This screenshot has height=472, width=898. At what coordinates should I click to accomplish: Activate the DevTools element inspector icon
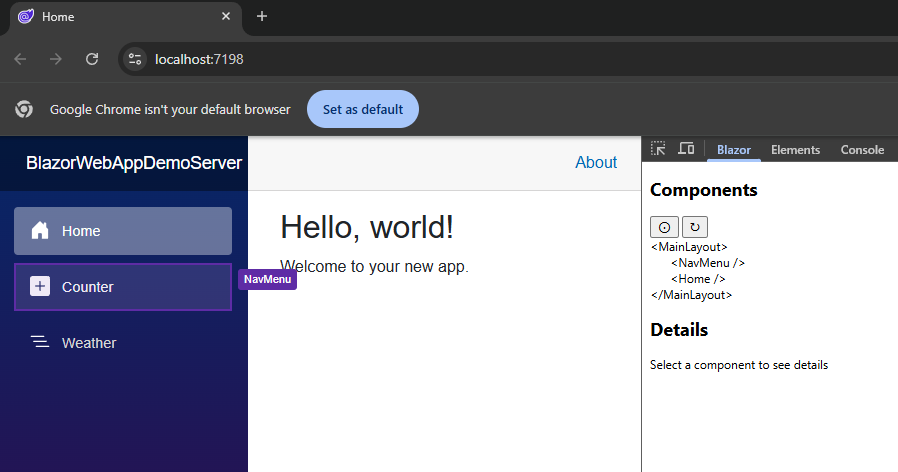click(x=658, y=149)
